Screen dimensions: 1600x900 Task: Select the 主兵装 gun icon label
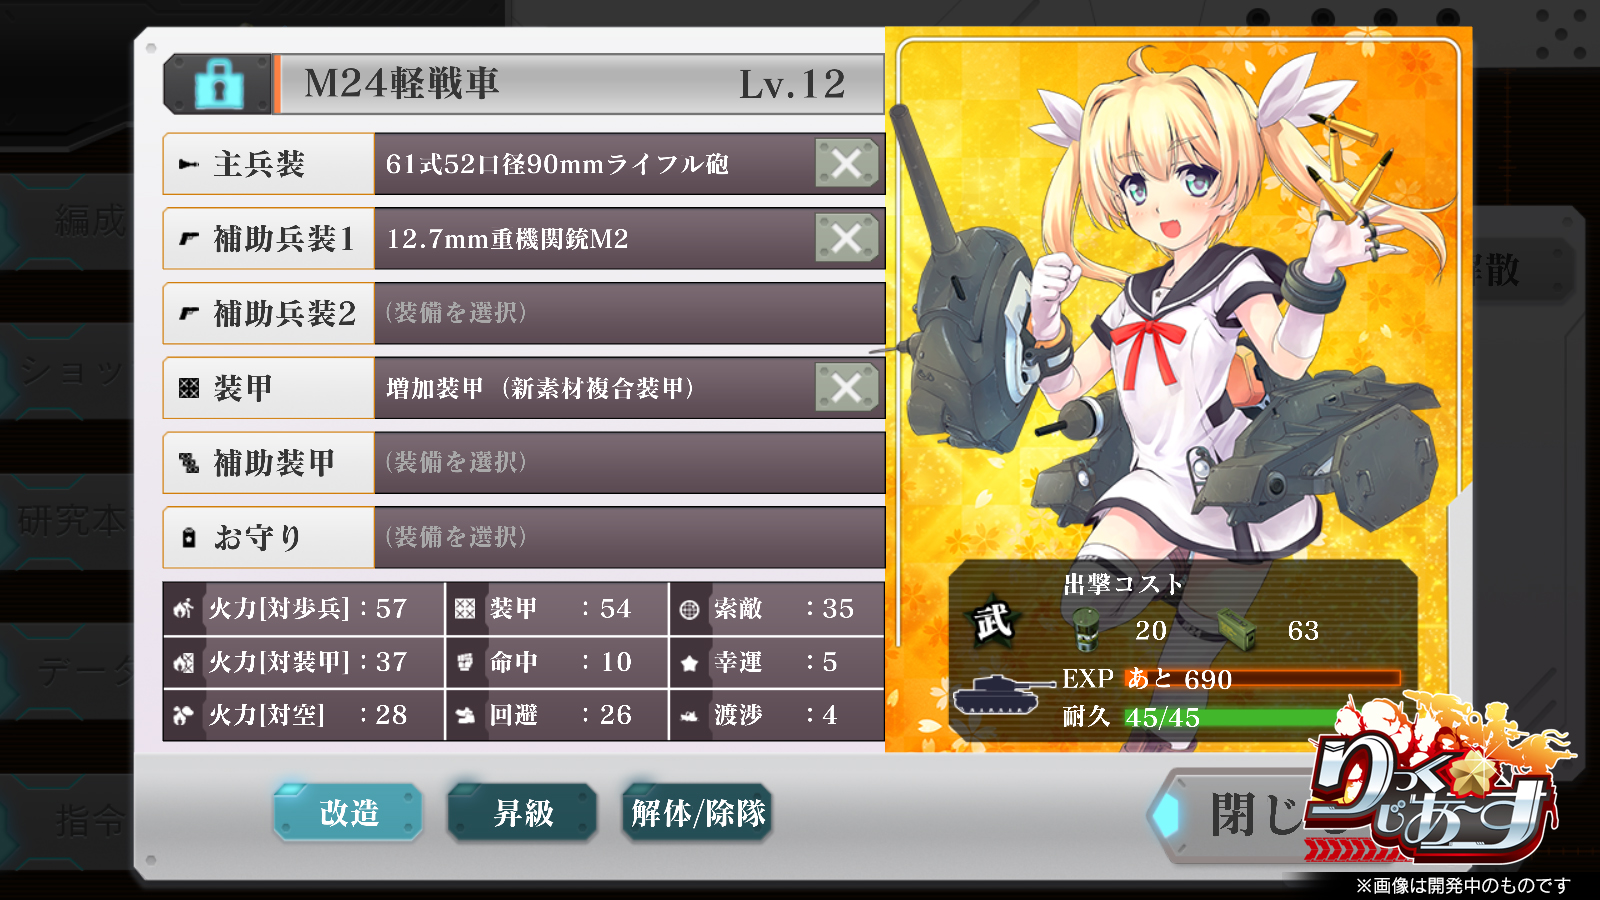(x=188, y=164)
